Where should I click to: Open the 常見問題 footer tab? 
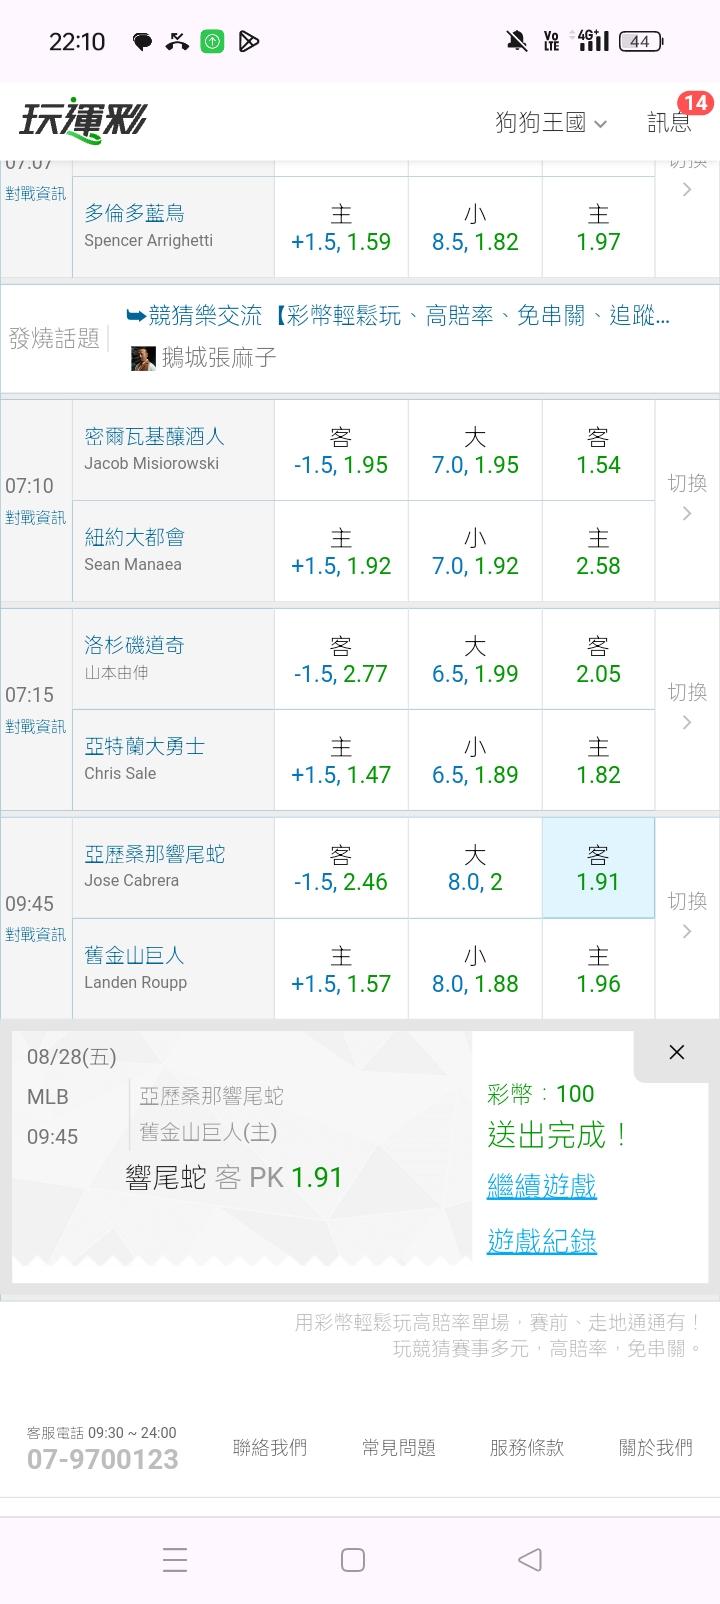(x=398, y=1447)
